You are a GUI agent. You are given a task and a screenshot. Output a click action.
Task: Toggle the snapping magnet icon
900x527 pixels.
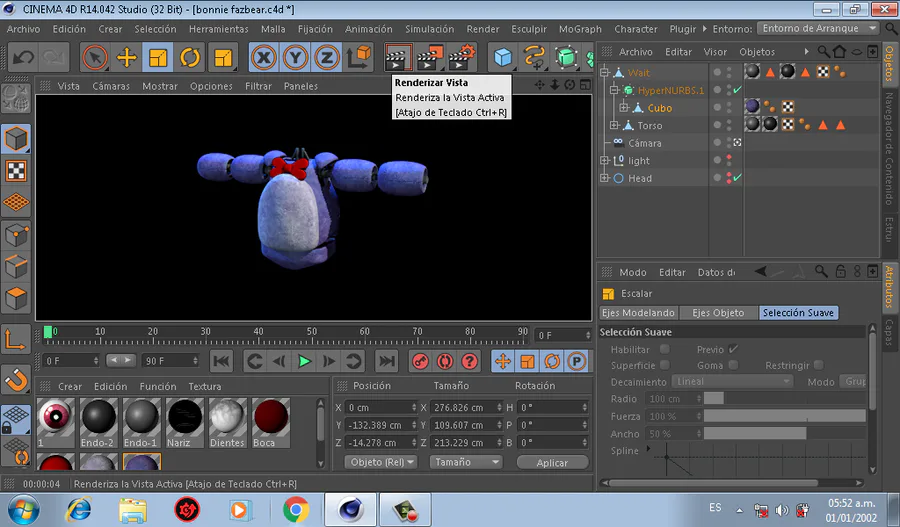coord(16,379)
